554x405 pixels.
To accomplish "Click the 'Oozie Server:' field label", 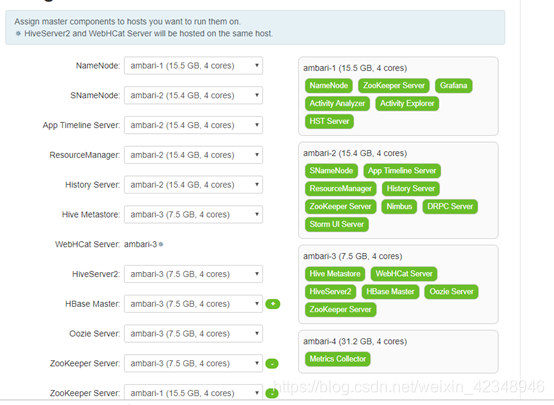I will click(95, 334).
